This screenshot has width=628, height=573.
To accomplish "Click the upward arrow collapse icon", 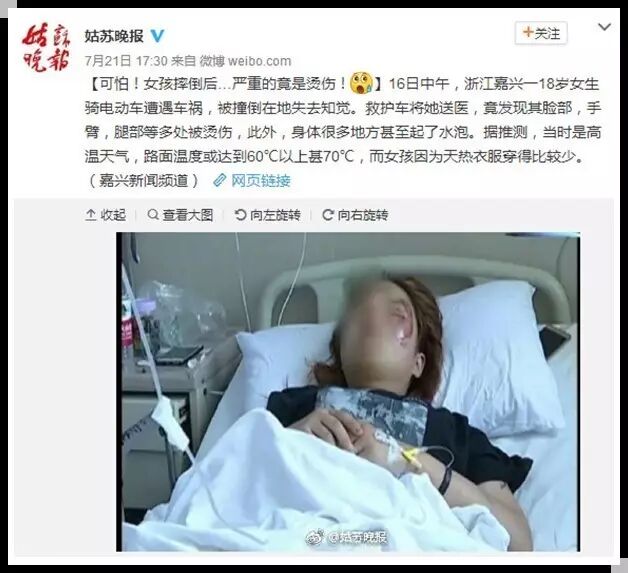I will tap(91, 215).
